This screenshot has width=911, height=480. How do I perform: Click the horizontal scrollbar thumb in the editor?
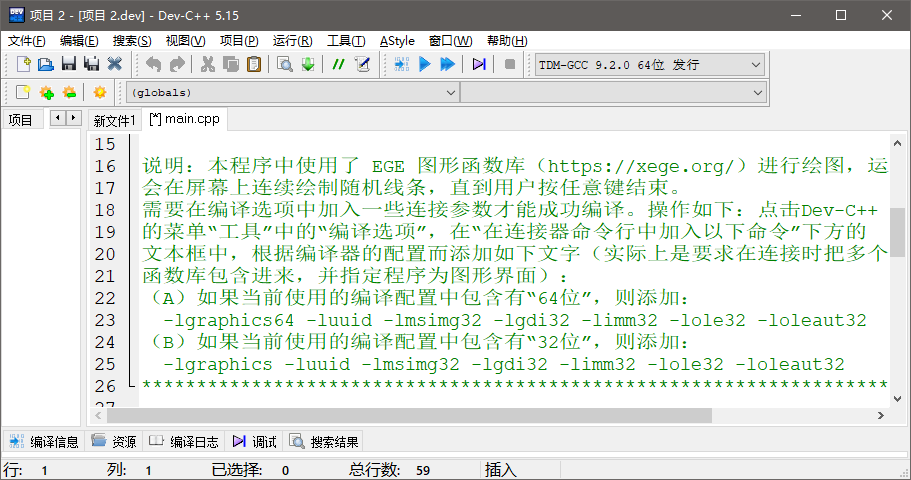410,415
